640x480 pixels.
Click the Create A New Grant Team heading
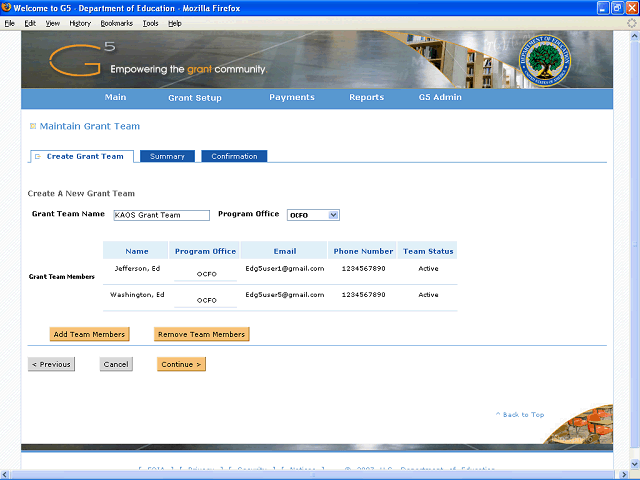coord(81,193)
